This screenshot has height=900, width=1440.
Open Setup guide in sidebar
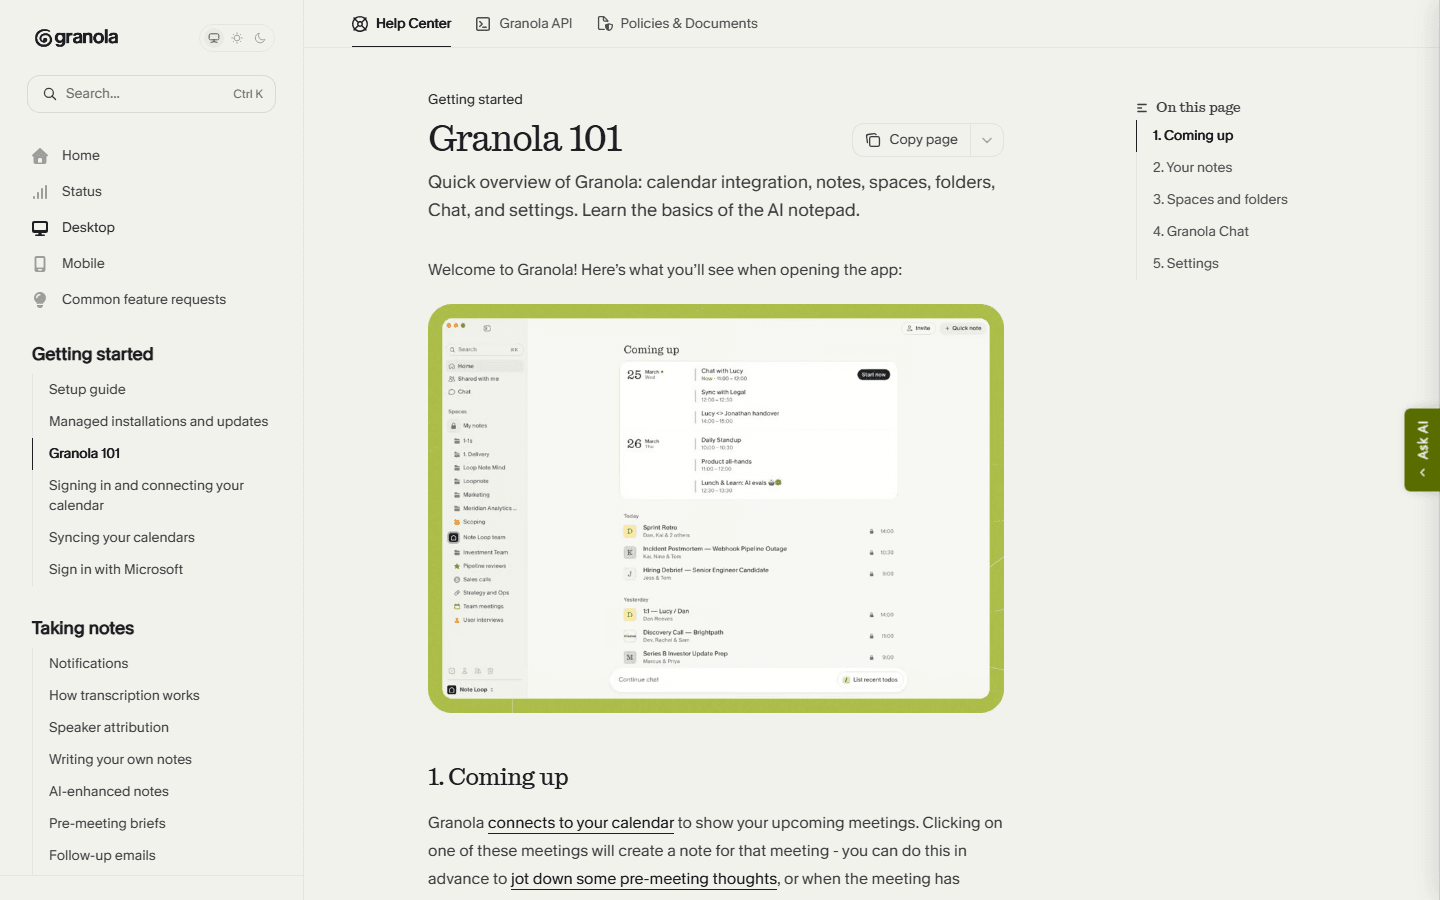pos(87,390)
